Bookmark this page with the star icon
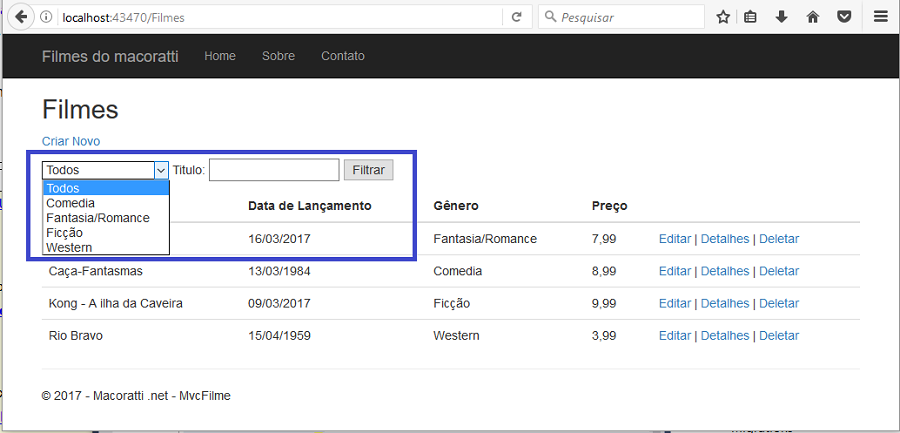The image size is (900, 433). [x=723, y=17]
